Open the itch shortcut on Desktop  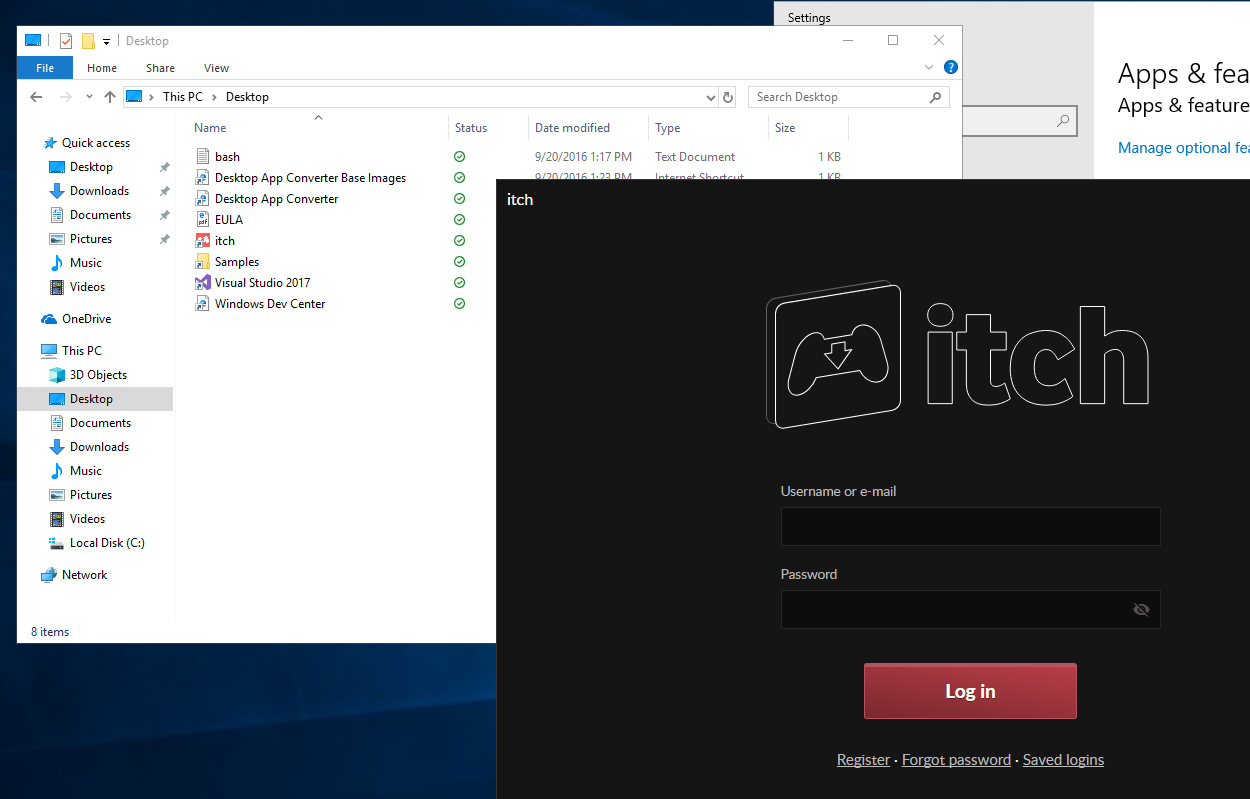pos(223,240)
